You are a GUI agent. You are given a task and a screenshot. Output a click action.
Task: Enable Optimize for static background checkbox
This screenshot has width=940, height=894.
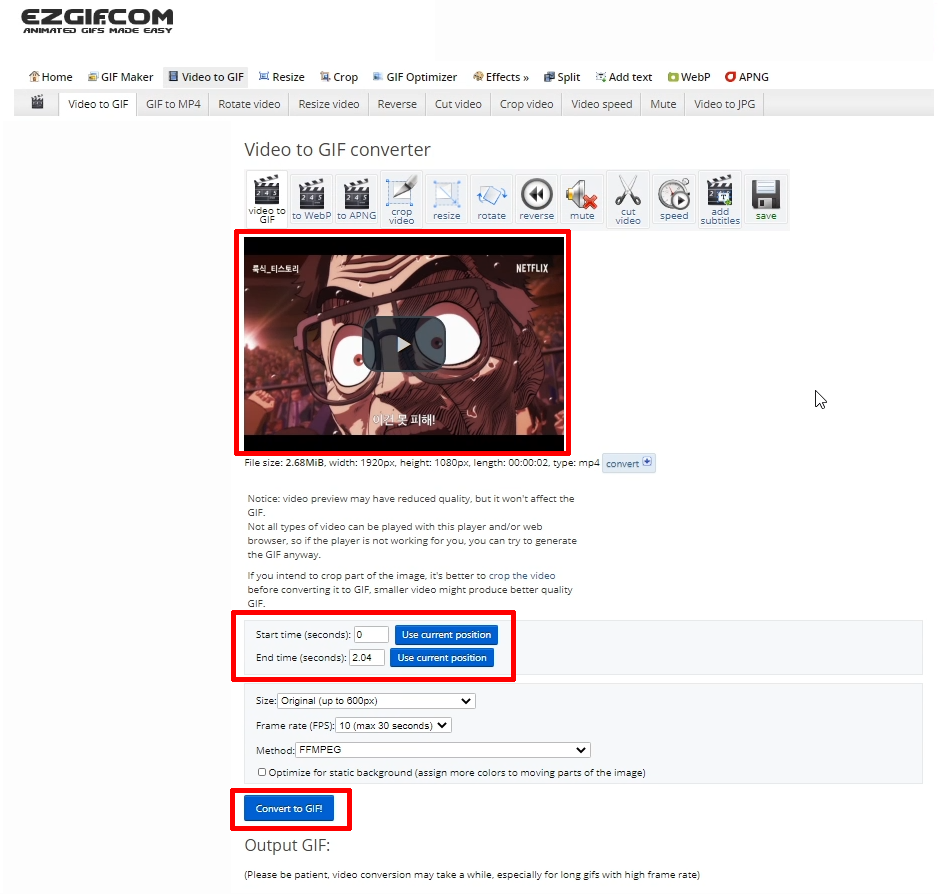[262, 772]
